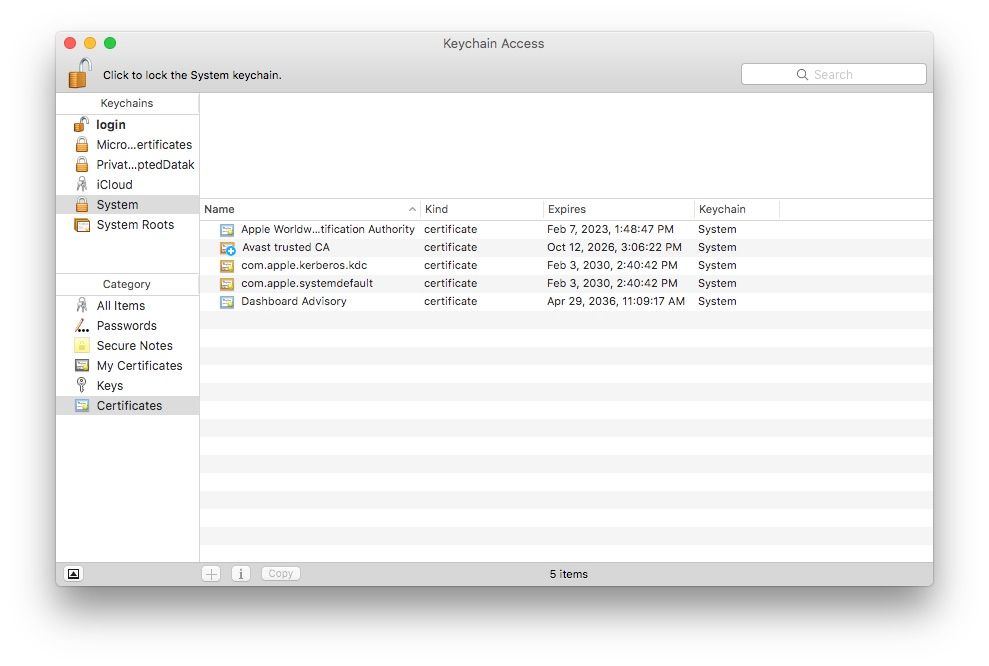Open item info via the "i" icon
The width and height of the screenshot is (989, 666).
coord(240,573)
